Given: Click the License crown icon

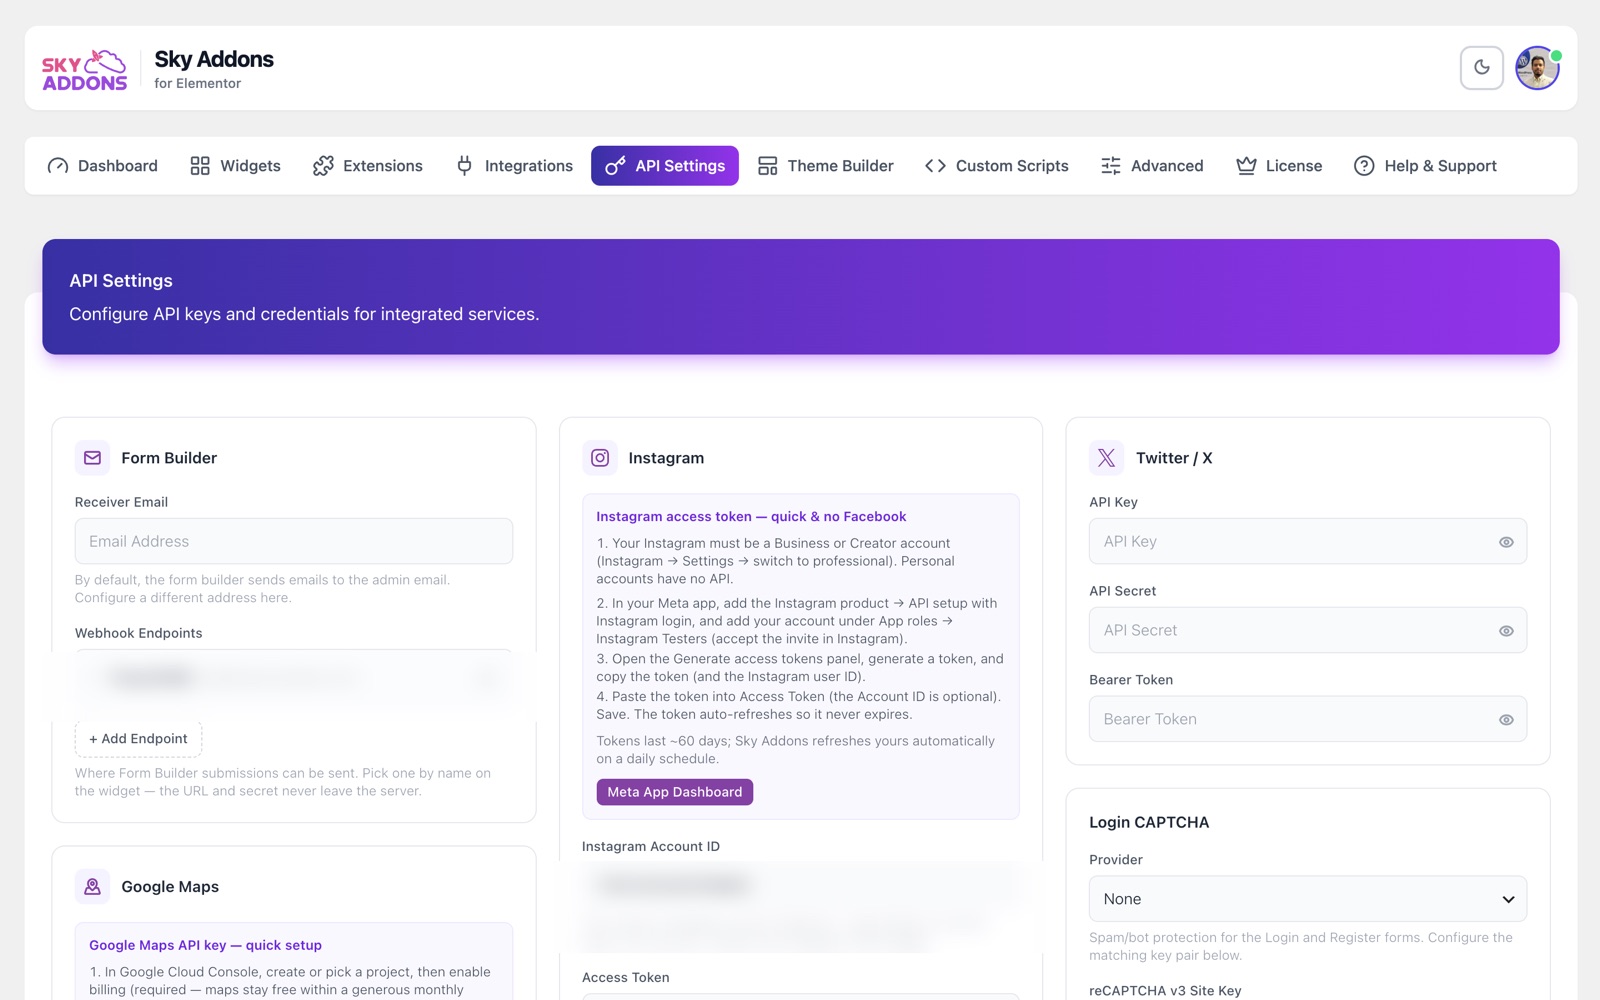Looking at the screenshot, I should [x=1246, y=166].
